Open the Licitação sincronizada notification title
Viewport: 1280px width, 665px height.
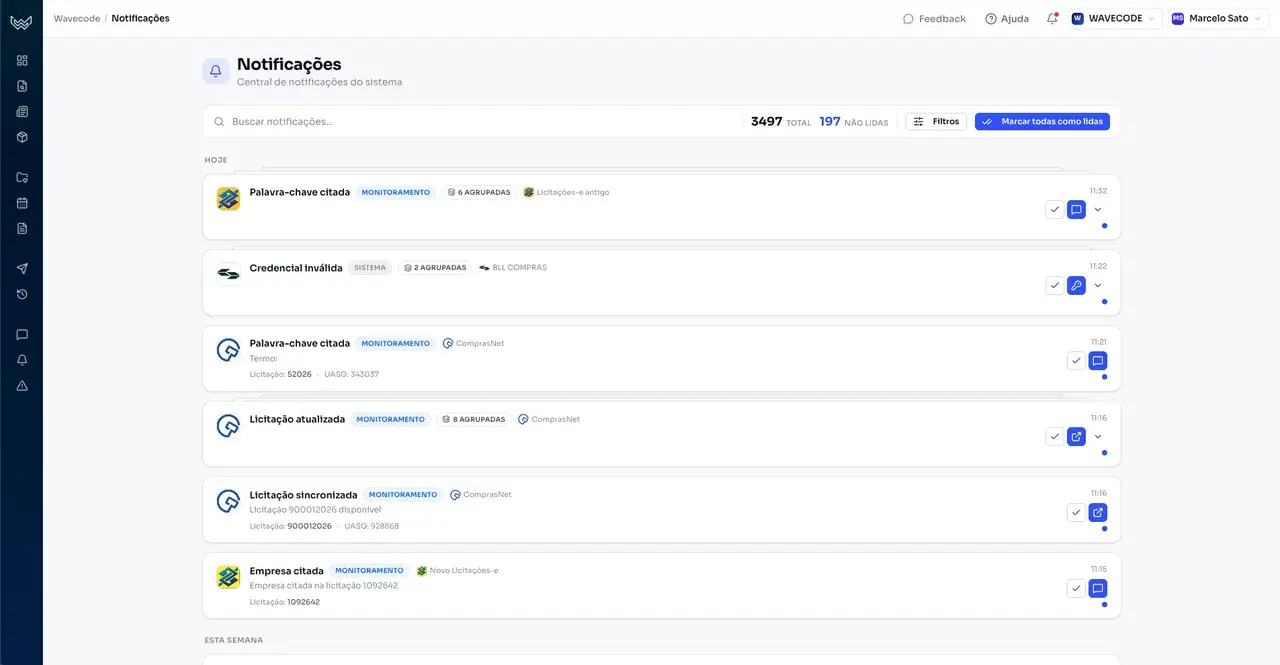coord(303,495)
